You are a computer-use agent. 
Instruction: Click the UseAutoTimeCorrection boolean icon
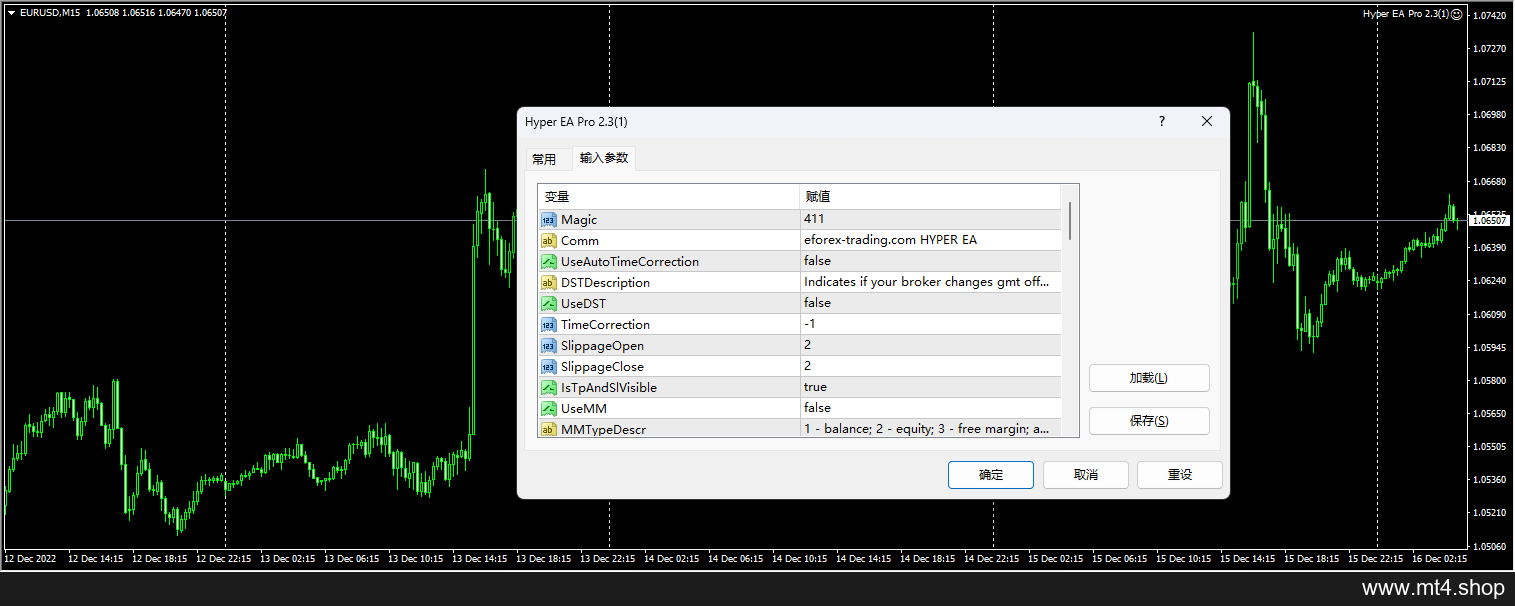[548, 261]
